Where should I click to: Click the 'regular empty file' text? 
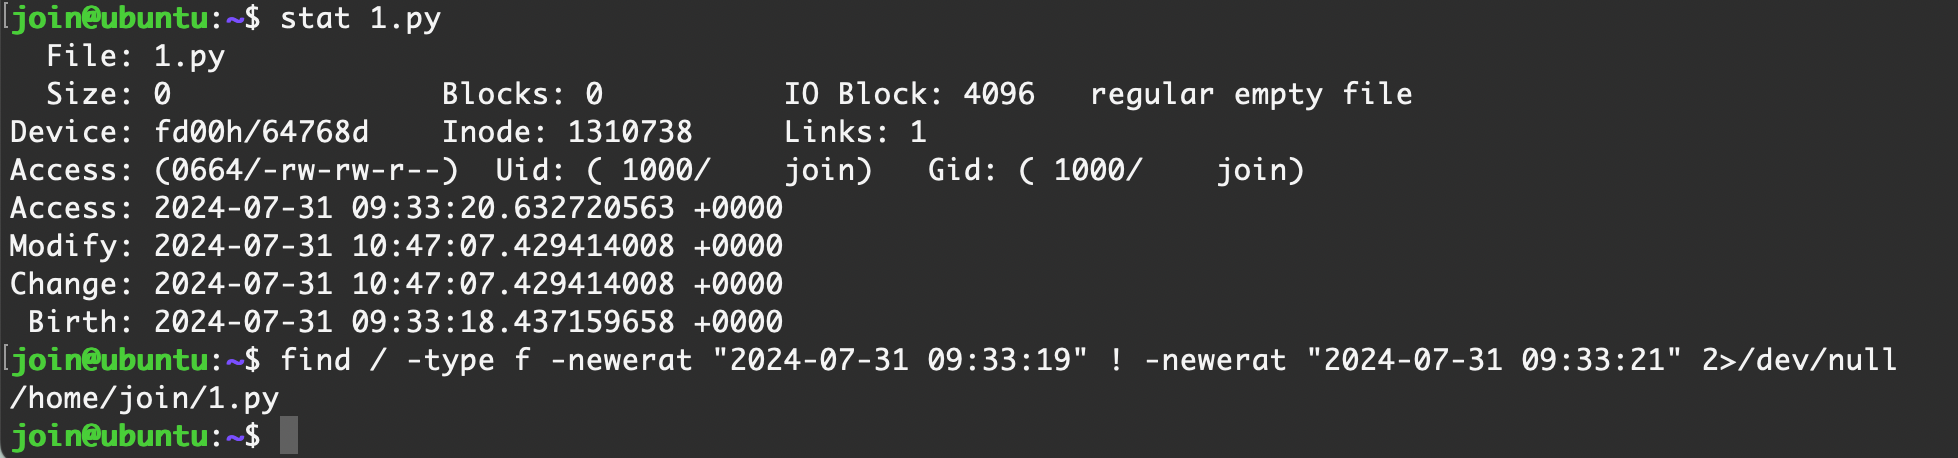[1250, 94]
